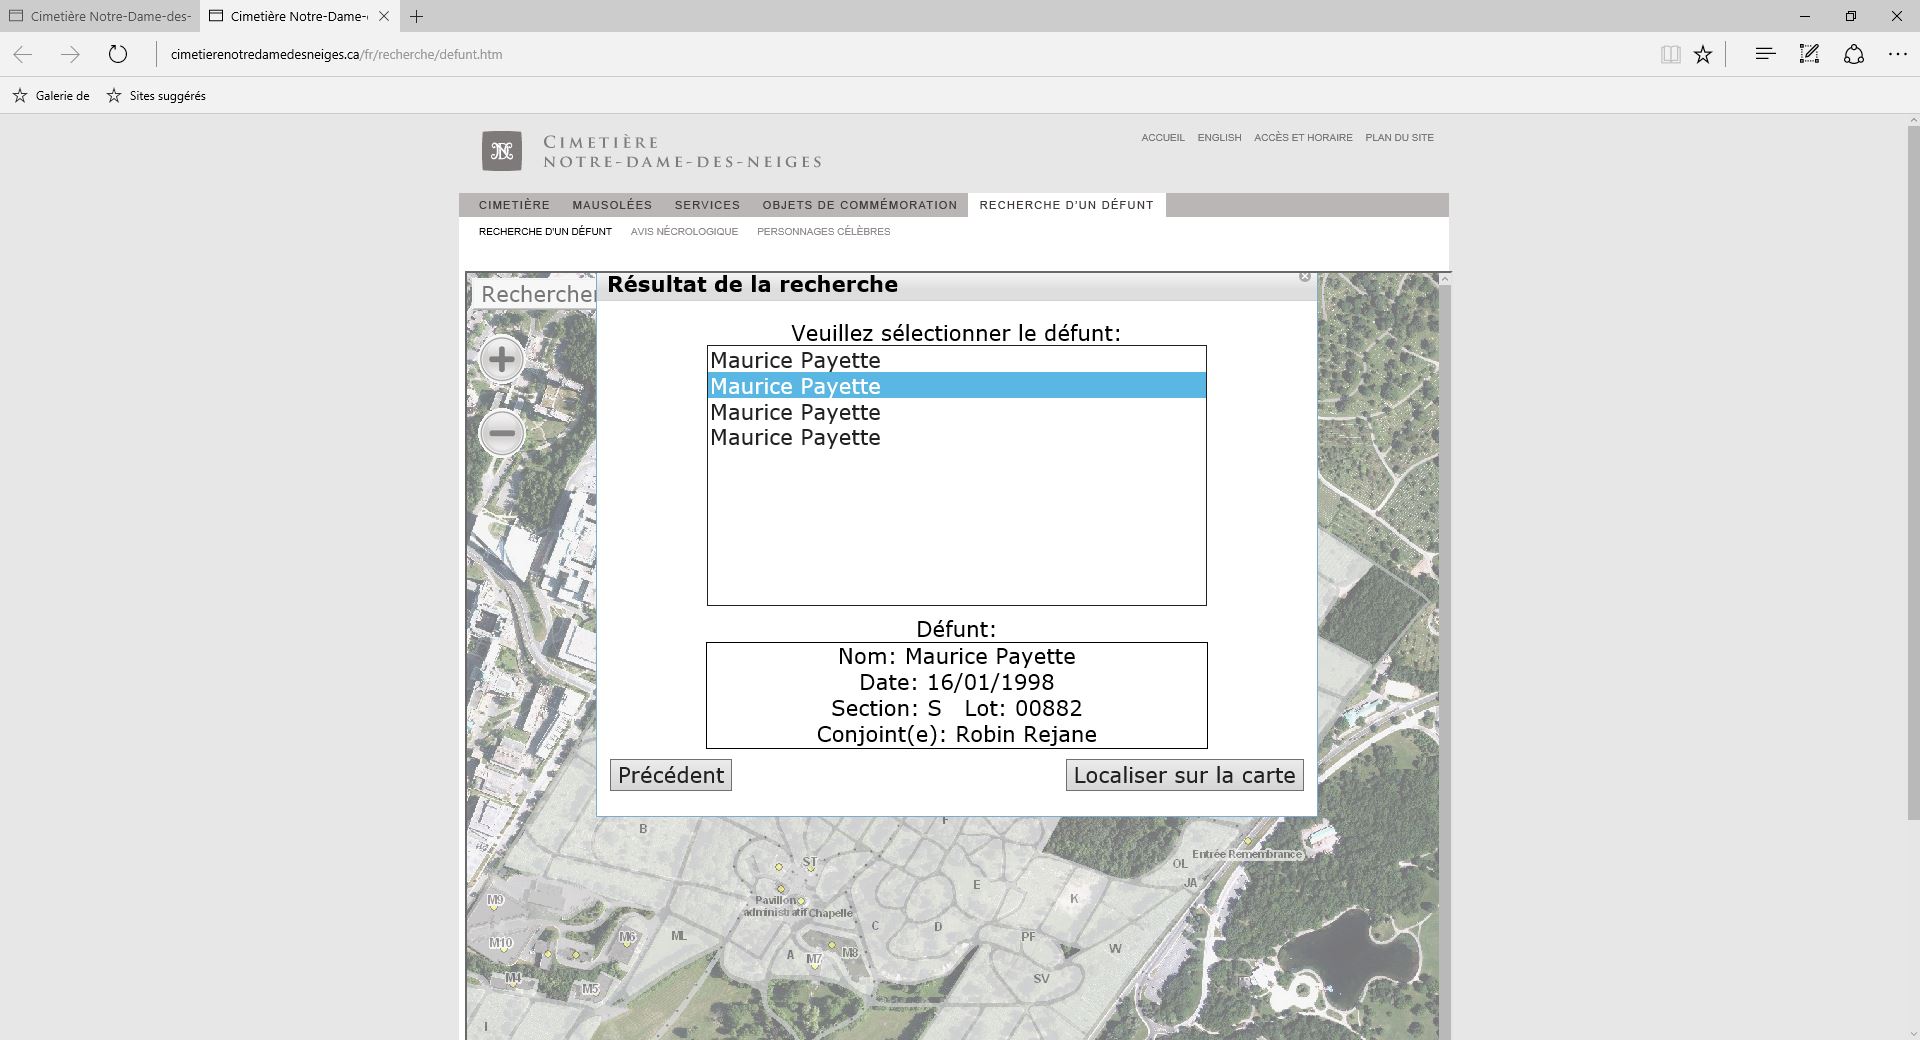The height and width of the screenshot is (1040, 1920).
Task: Close the active Cimetière Notre-Dame tab
Action: (384, 16)
